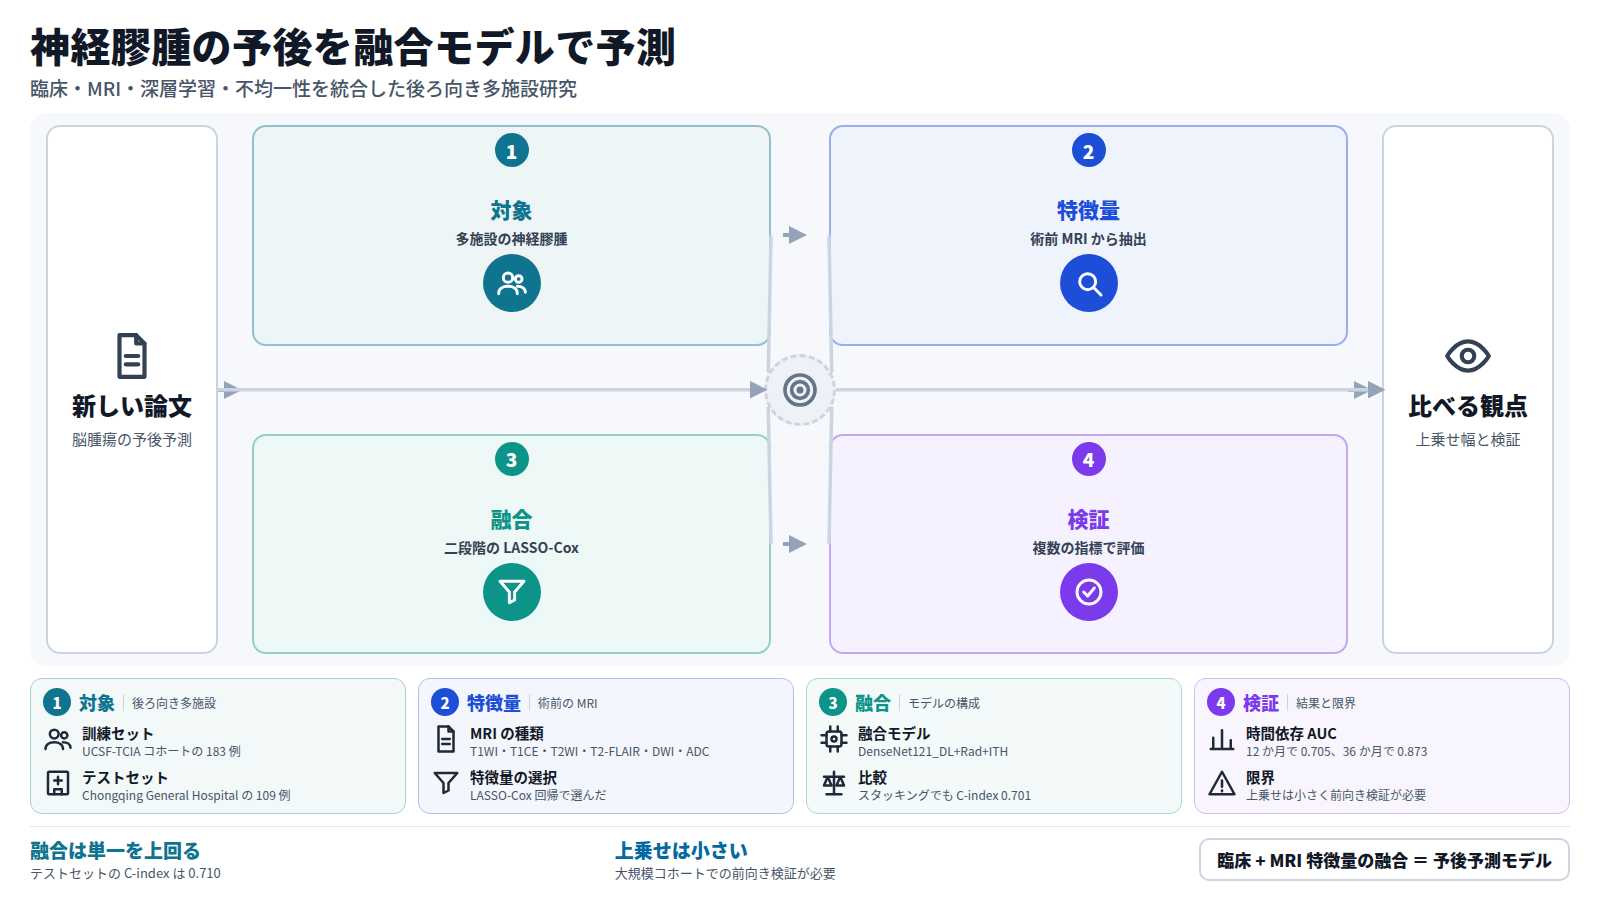Click text UCSF-TCIA コホートの 183 例
Screen dimensions: 1600x900
(x=161, y=751)
